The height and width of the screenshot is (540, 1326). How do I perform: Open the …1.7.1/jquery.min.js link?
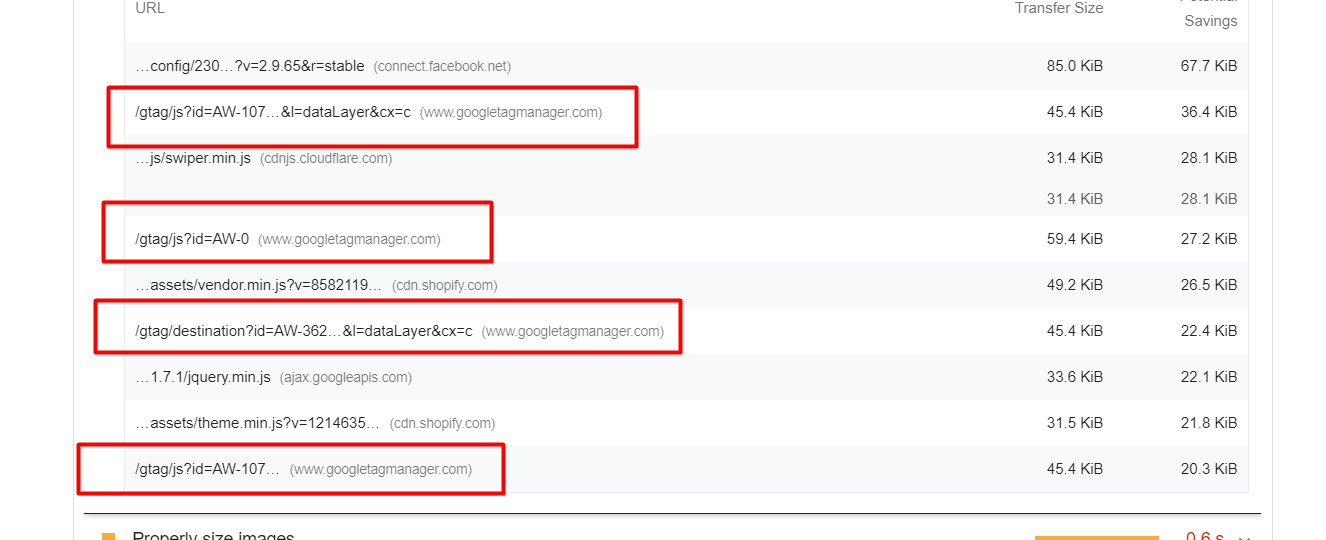coord(203,377)
